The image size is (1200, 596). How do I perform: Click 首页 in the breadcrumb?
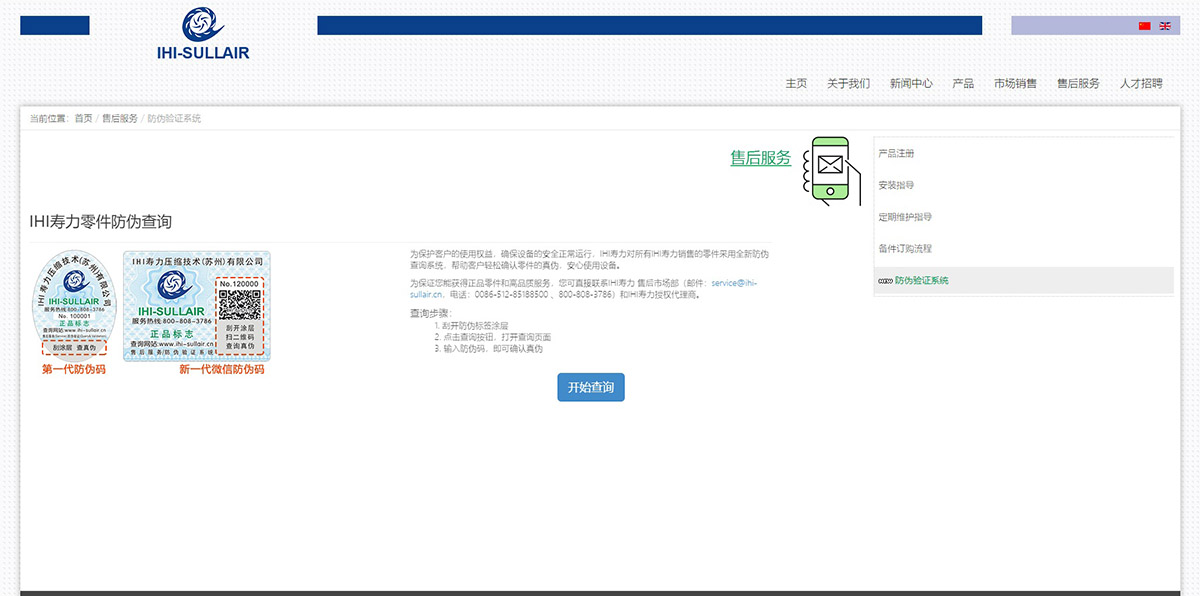[x=83, y=118]
